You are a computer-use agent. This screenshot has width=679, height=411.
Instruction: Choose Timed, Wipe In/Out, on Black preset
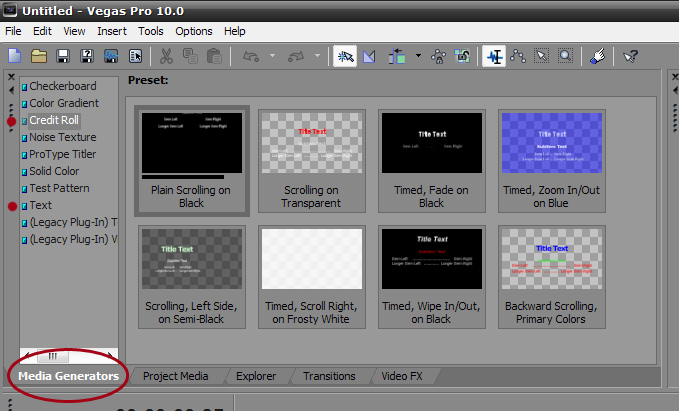pos(432,277)
